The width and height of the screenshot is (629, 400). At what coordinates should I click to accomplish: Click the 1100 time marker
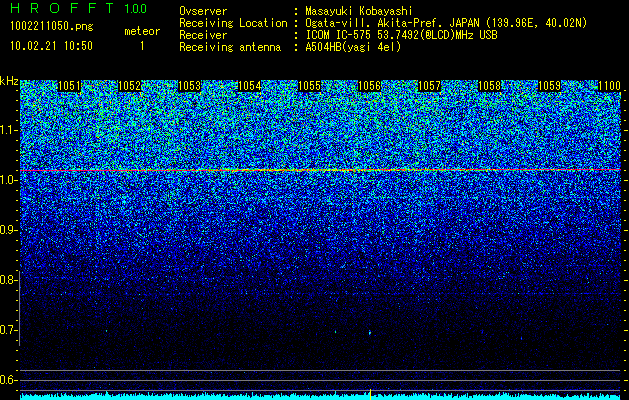(x=609, y=86)
